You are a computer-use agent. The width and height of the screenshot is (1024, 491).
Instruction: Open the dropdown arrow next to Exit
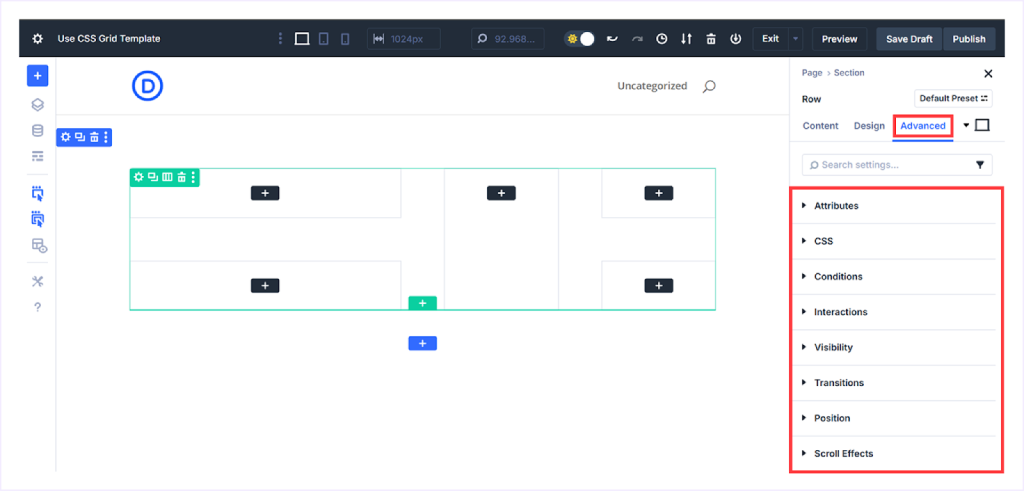(x=796, y=39)
